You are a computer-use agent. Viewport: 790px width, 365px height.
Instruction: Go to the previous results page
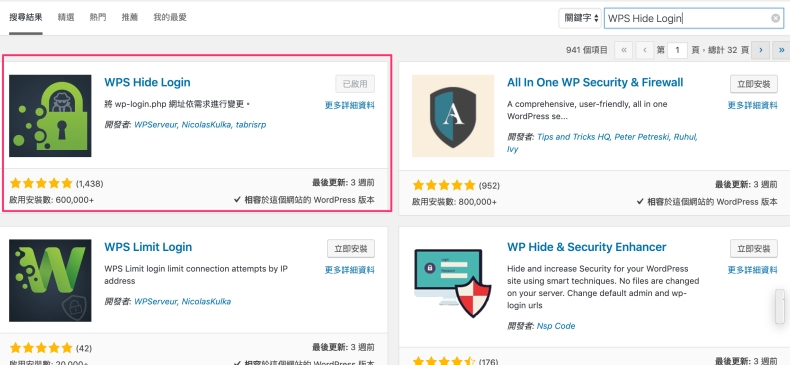(644, 50)
